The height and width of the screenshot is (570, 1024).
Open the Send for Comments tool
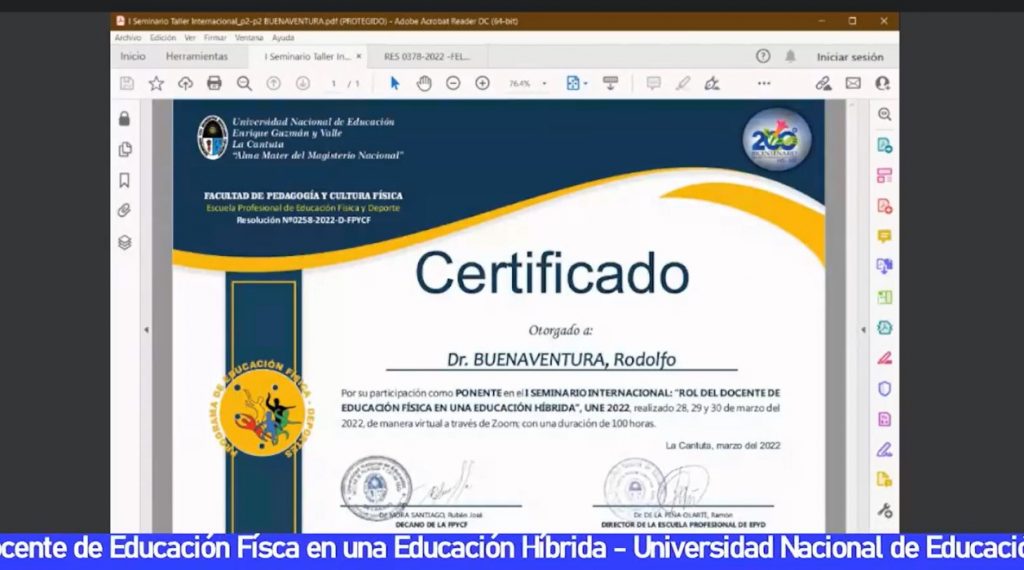(x=885, y=480)
